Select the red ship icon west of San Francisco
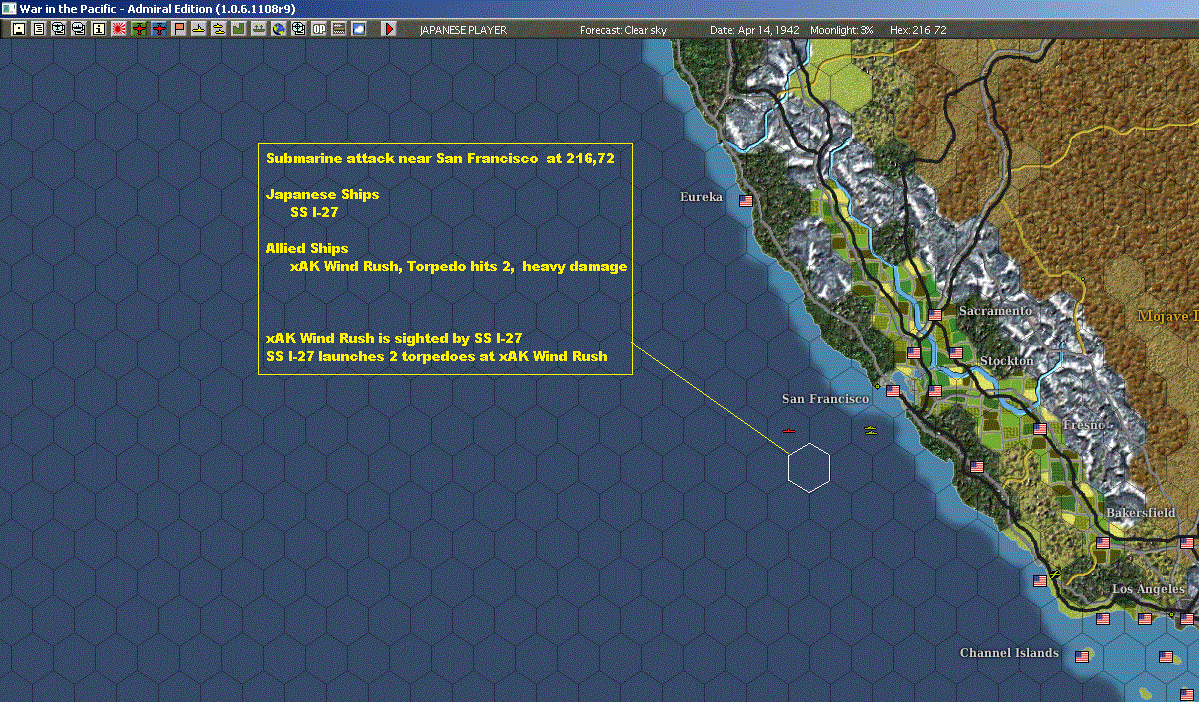This screenshot has height=702, width=1199. coord(789,431)
